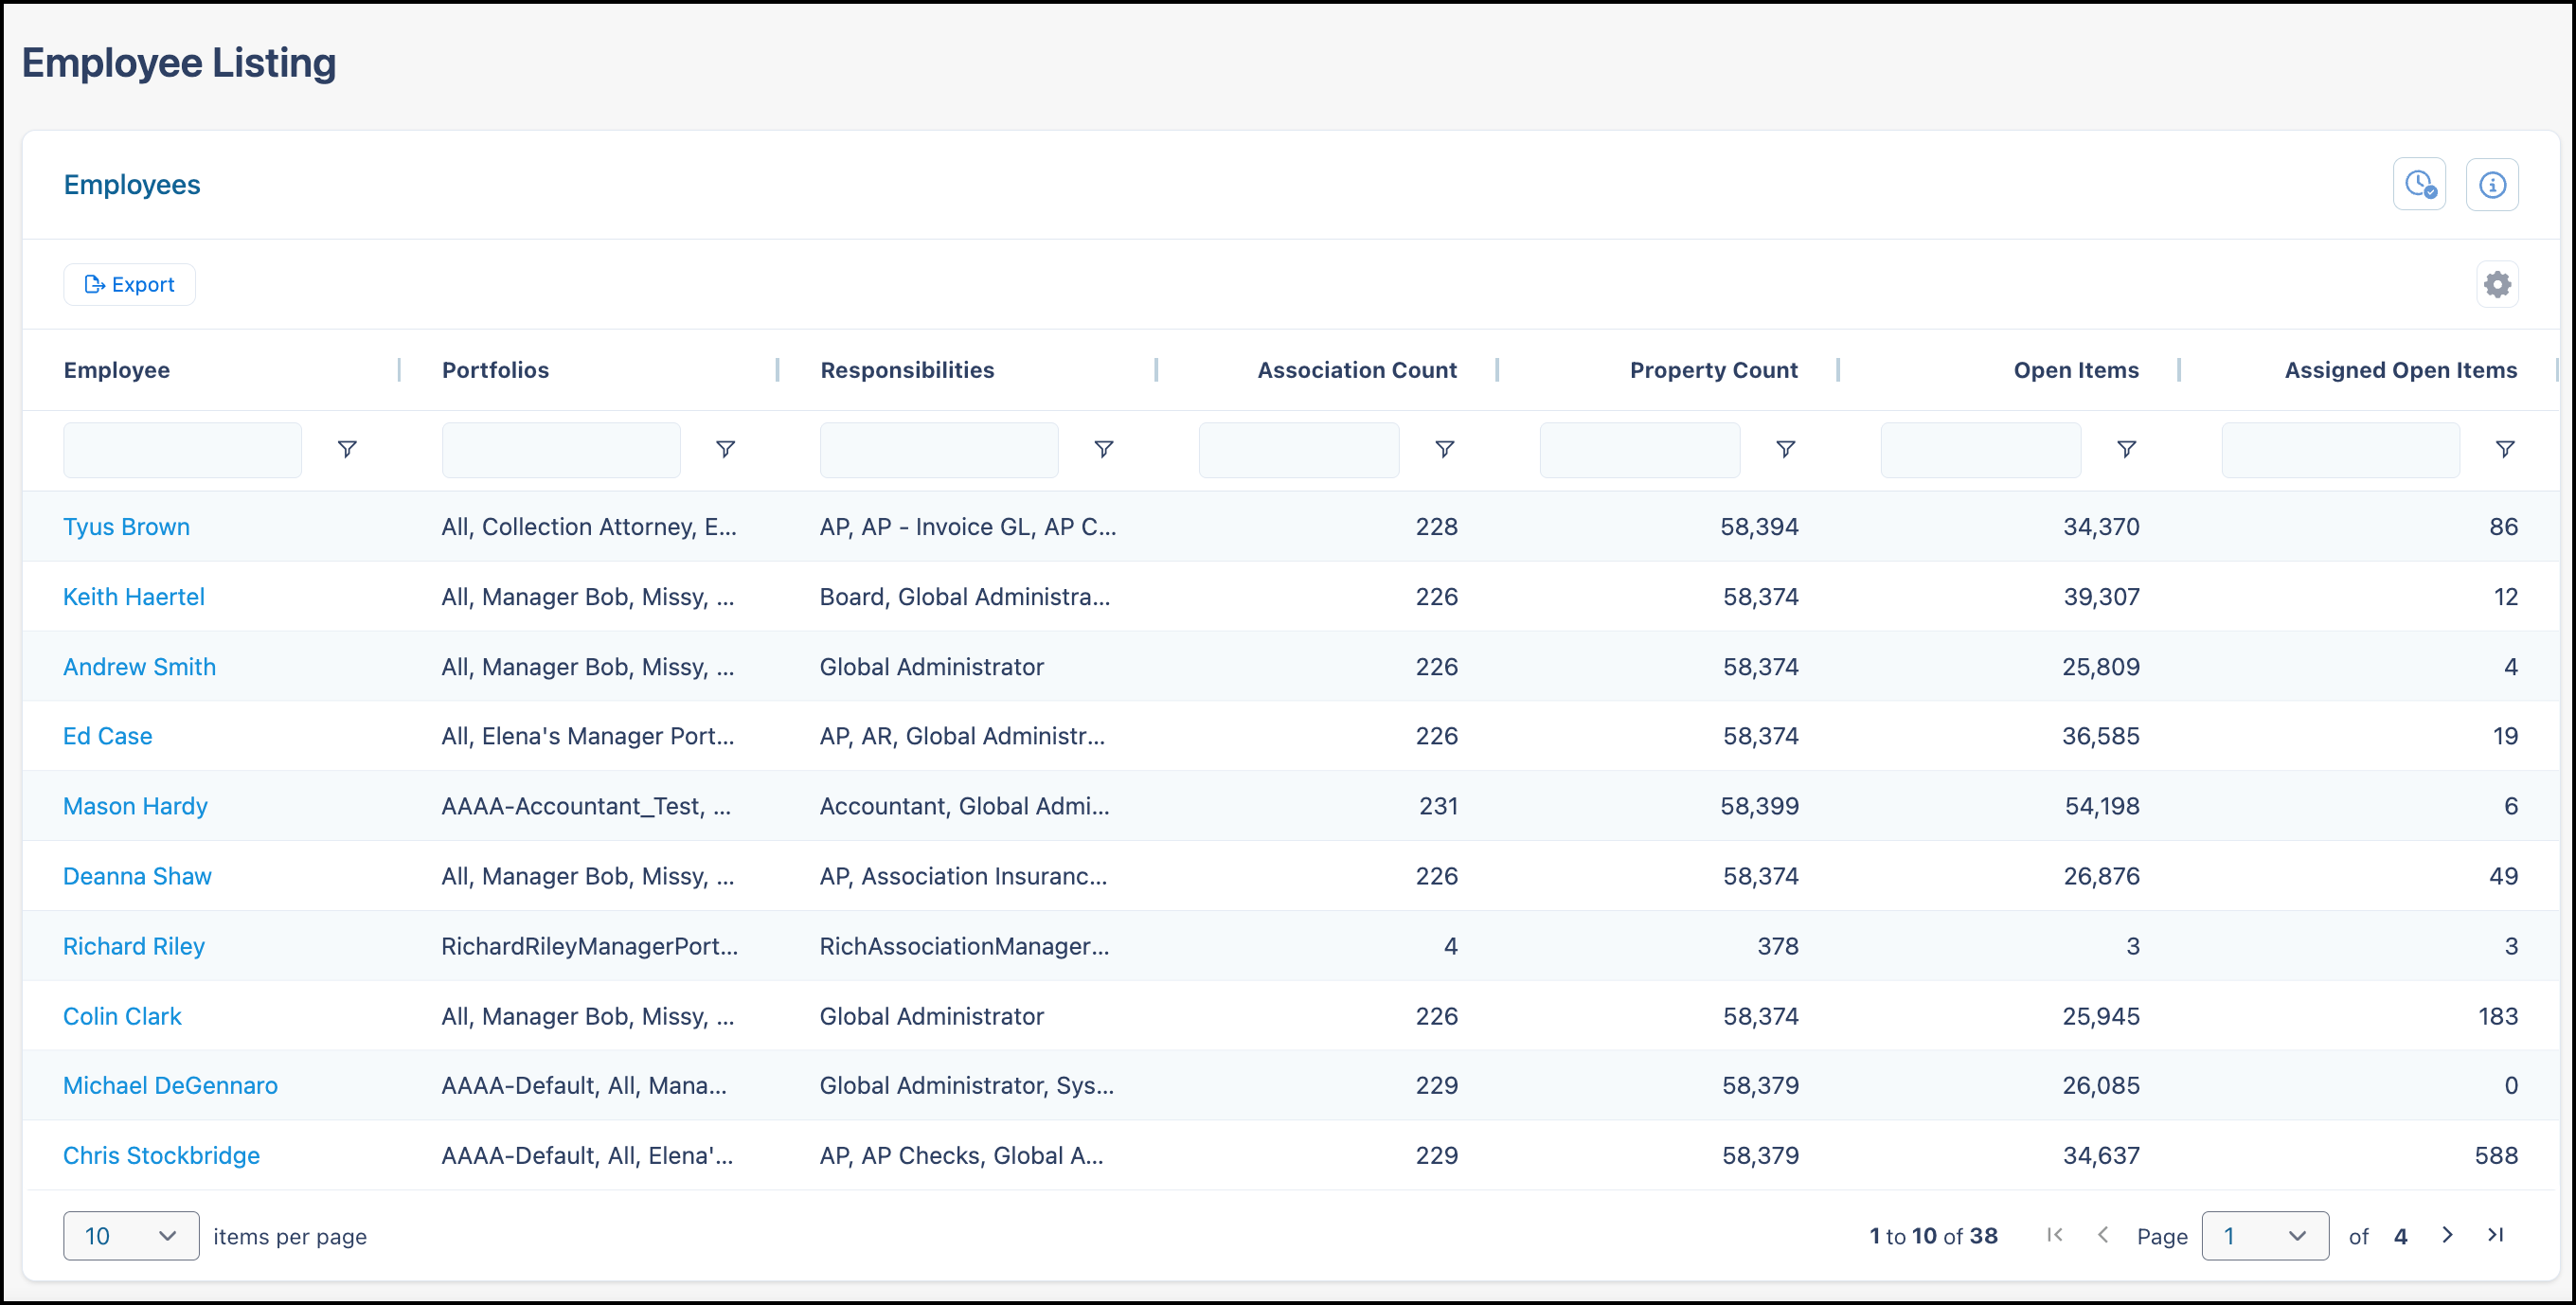Sort by the Responsibilities column header
The width and height of the screenshot is (2576, 1305).
907,370
